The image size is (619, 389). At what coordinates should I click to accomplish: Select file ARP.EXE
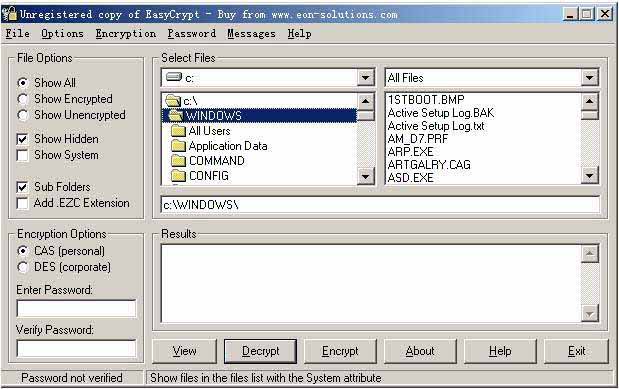tap(411, 152)
